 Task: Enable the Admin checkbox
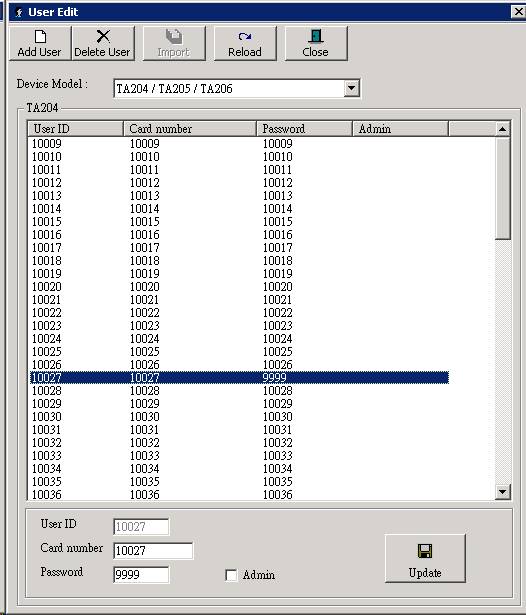[231, 575]
